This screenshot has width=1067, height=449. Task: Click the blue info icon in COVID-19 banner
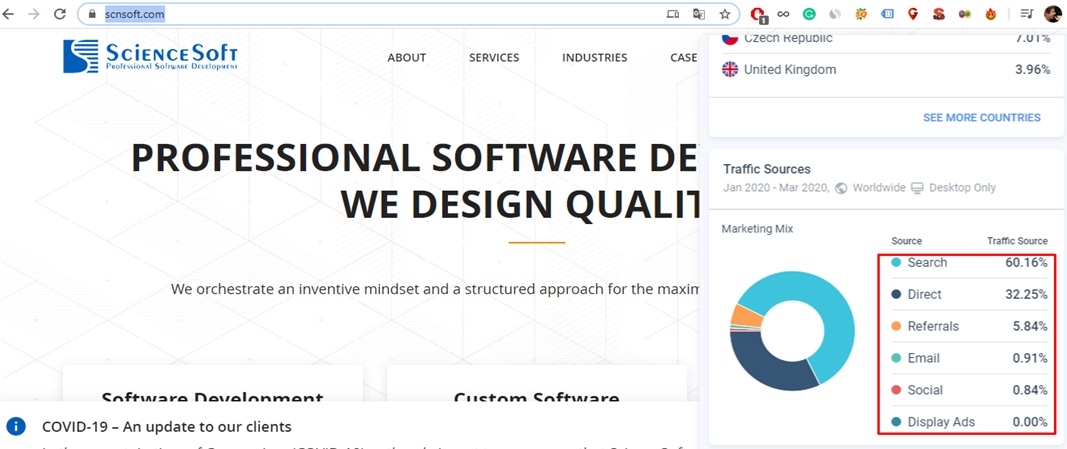click(15, 427)
